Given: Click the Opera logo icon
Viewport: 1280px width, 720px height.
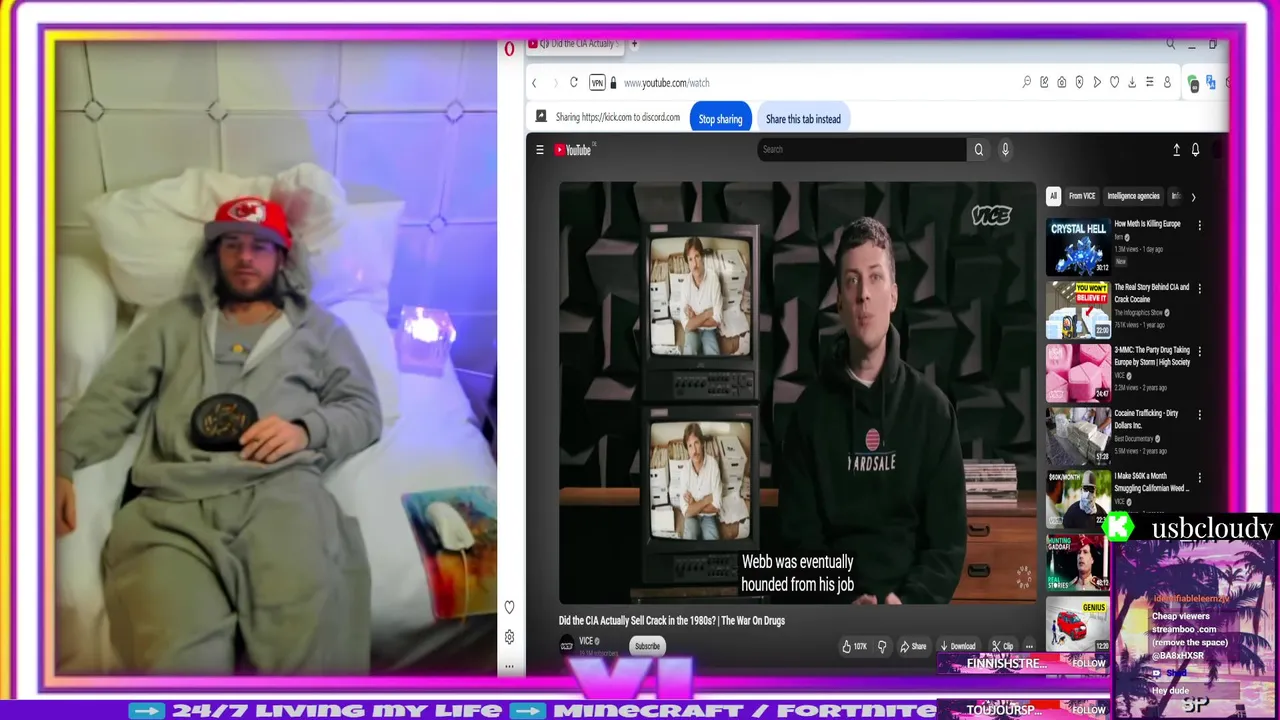Looking at the screenshot, I should (509, 48).
